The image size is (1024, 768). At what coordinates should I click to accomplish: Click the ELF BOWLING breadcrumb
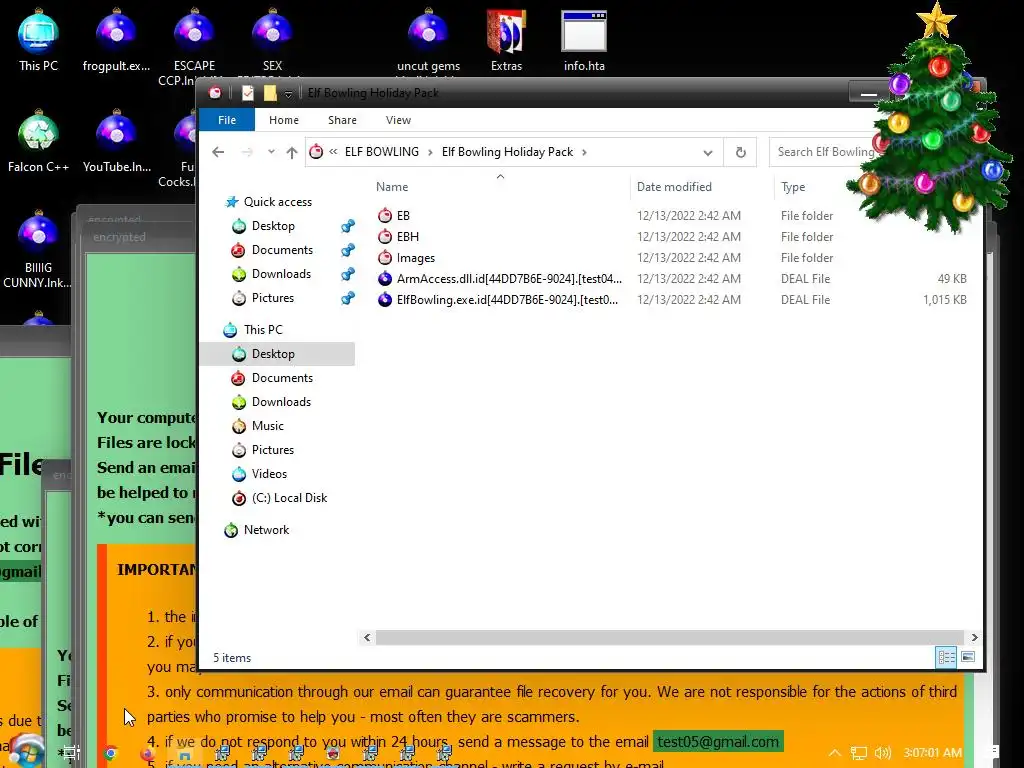(381, 152)
